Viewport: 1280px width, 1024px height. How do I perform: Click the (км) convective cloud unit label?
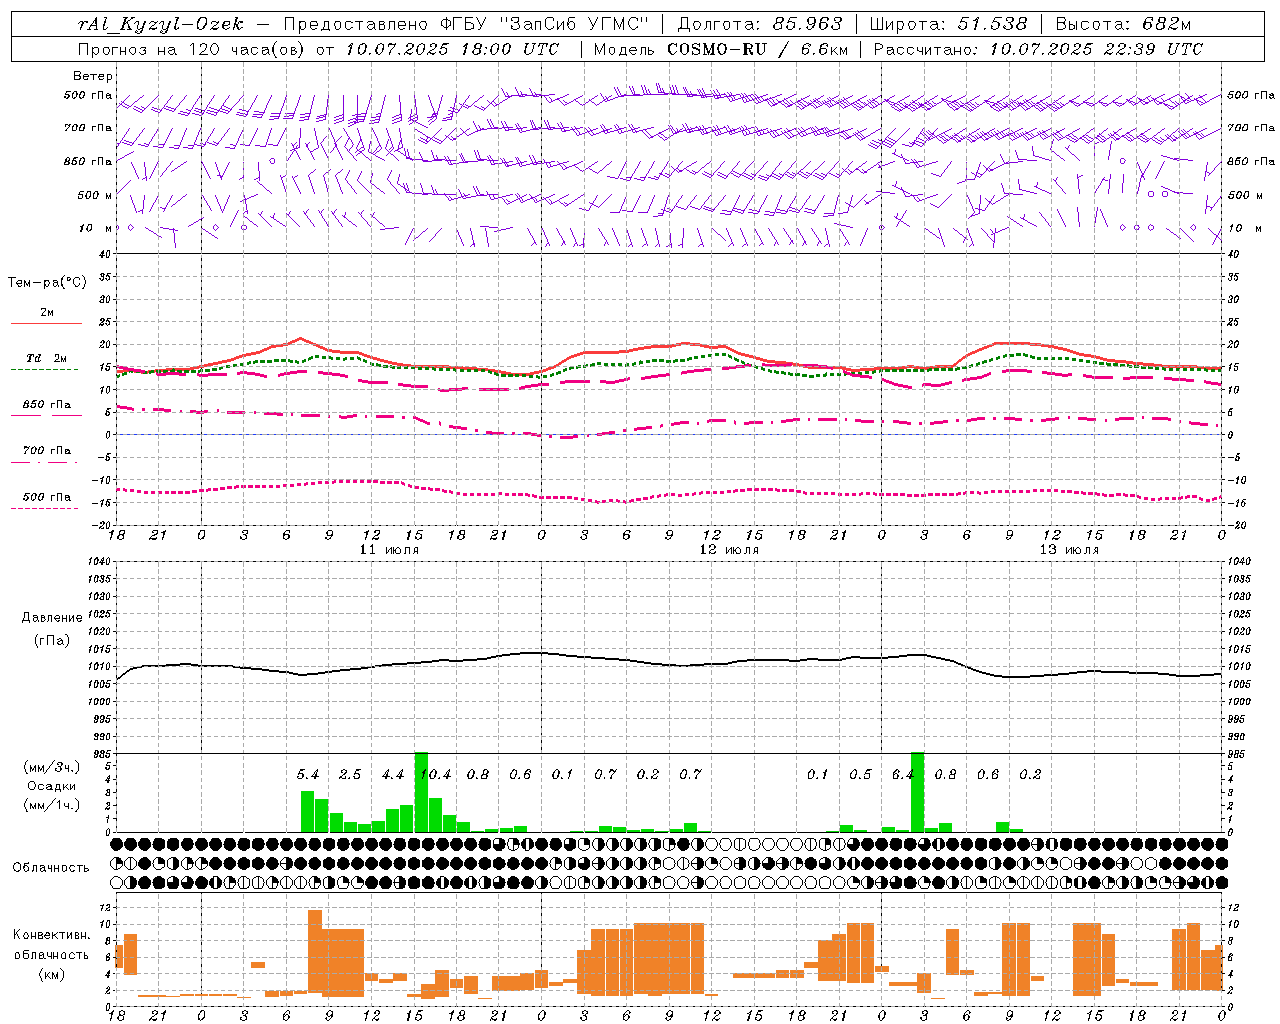51,974
